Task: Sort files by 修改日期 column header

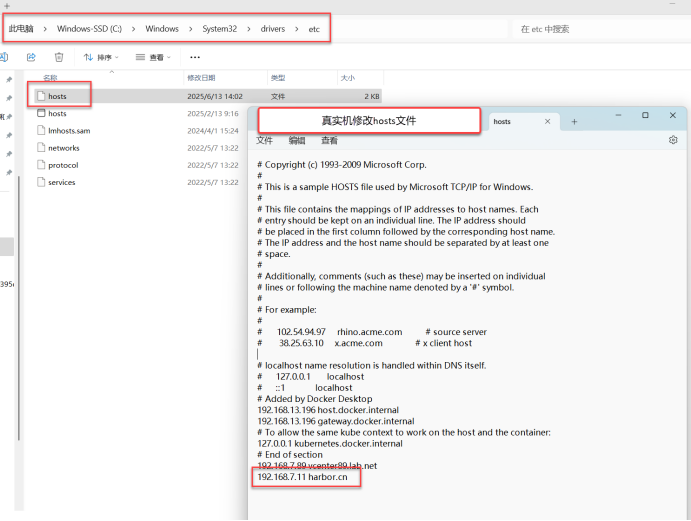Action: coord(201,78)
